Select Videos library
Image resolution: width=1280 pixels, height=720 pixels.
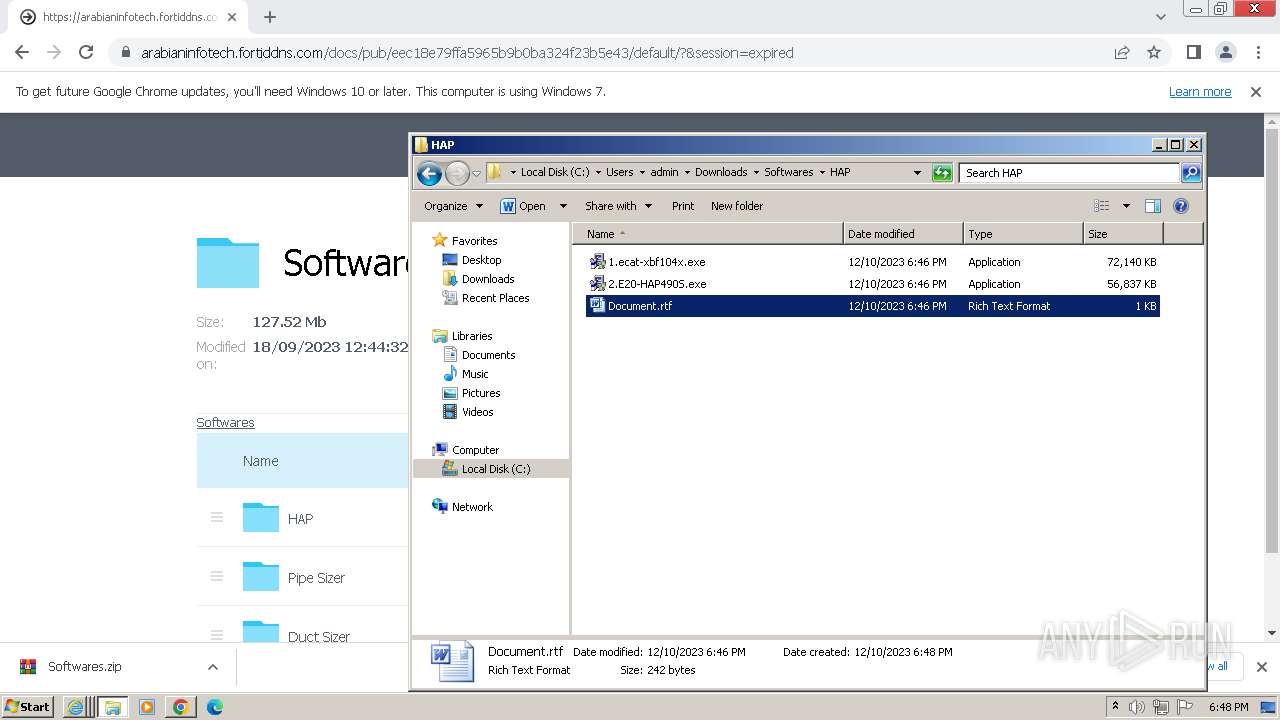click(477, 412)
